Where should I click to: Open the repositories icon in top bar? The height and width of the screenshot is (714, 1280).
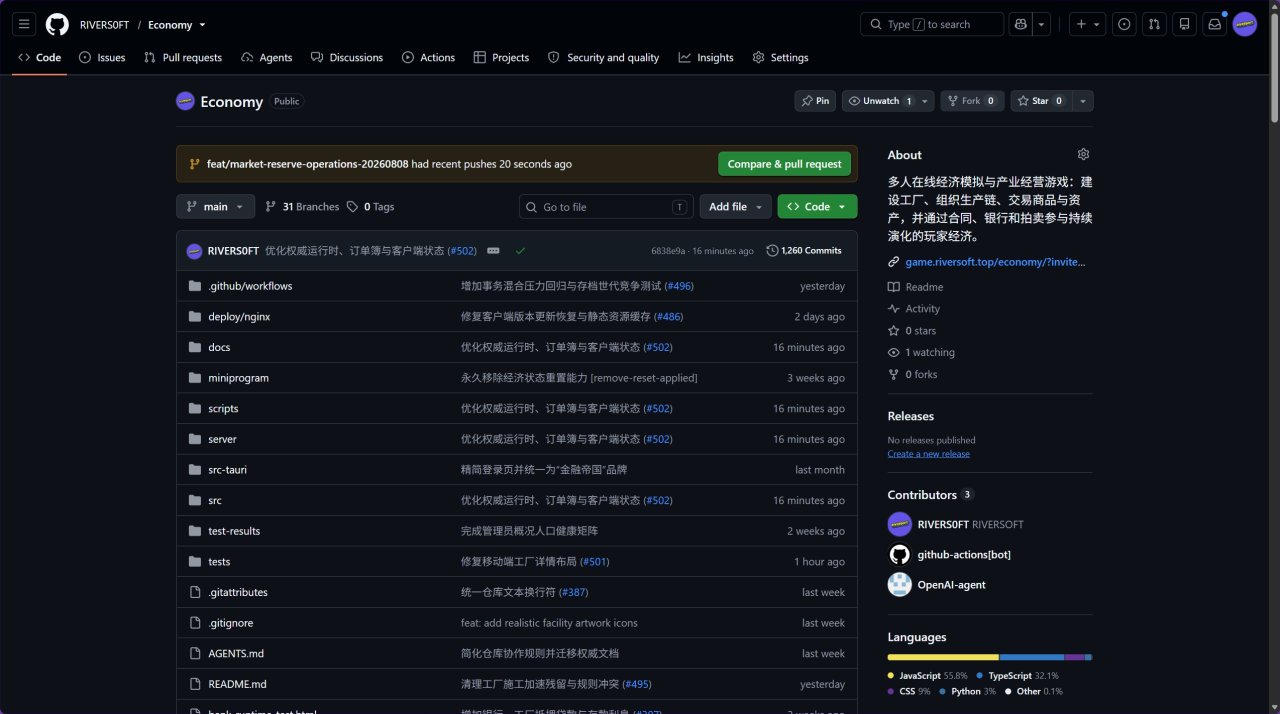[x=1184, y=24]
